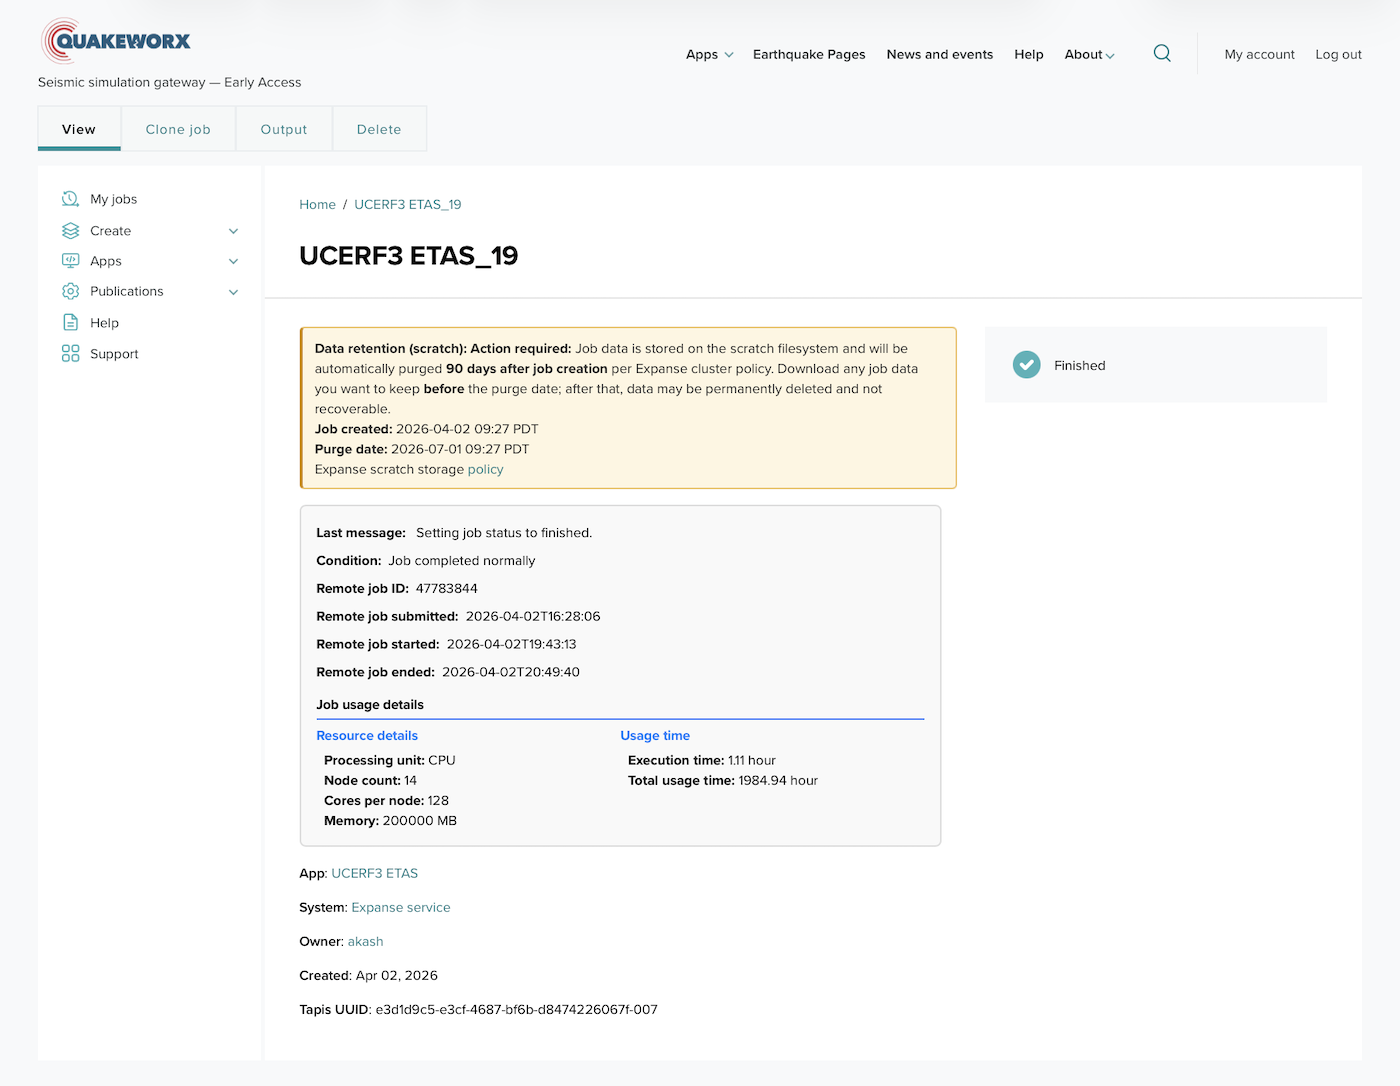Open the Clone job tab
The height and width of the screenshot is (1086, 1400).
(x=178, y=128)
